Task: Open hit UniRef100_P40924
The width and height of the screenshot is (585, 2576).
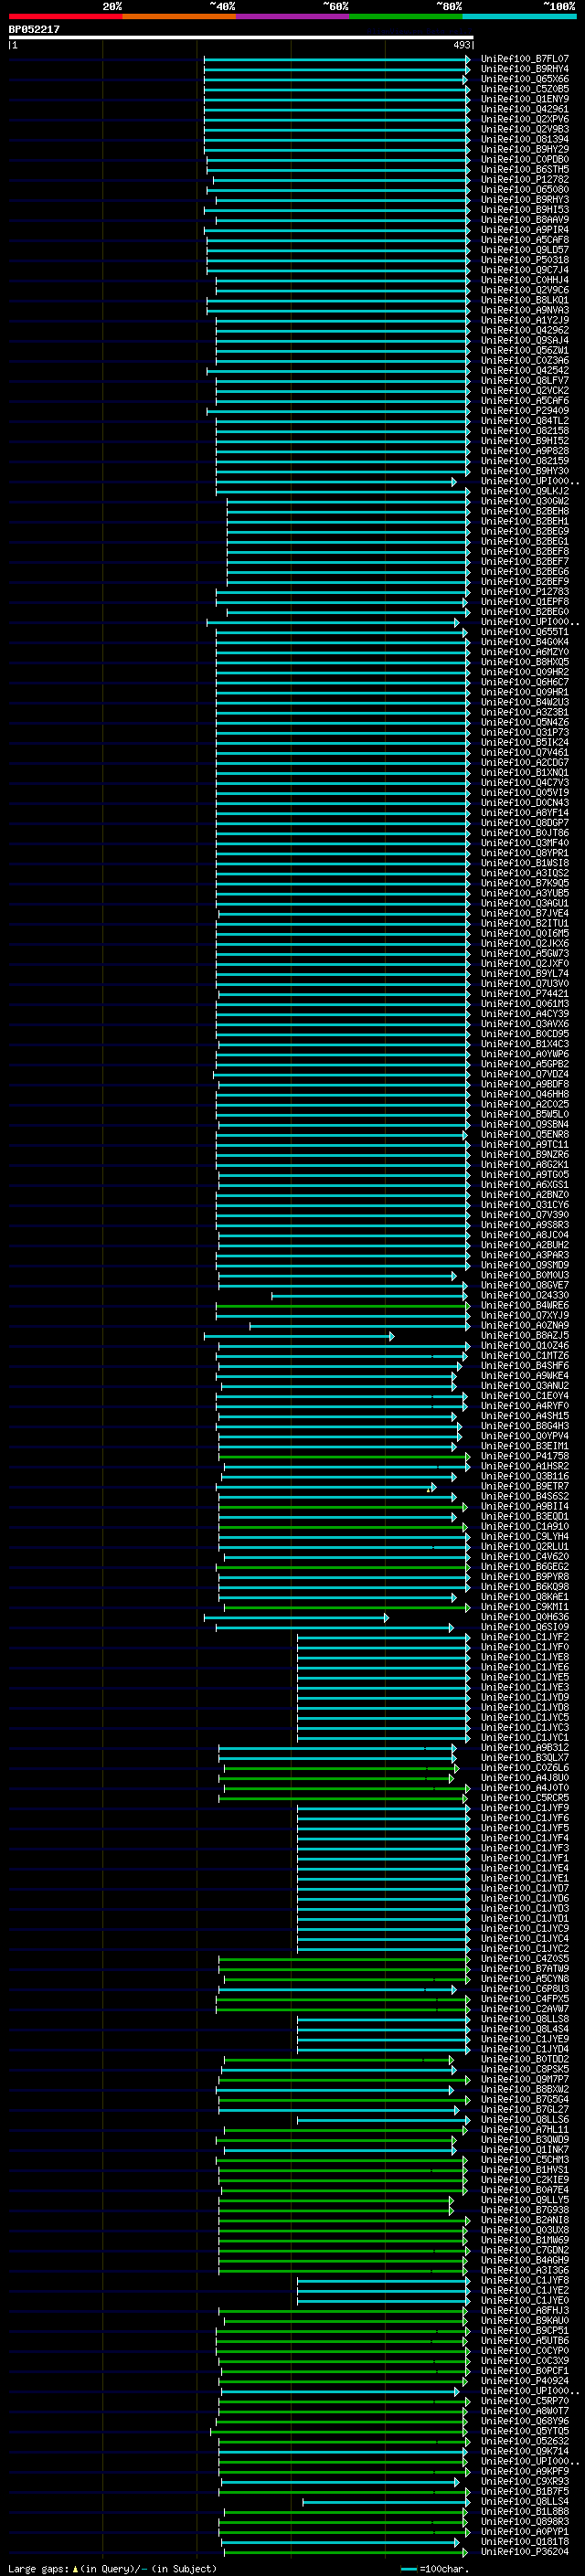Action: pyautogui.click(x=525, y=2380)
